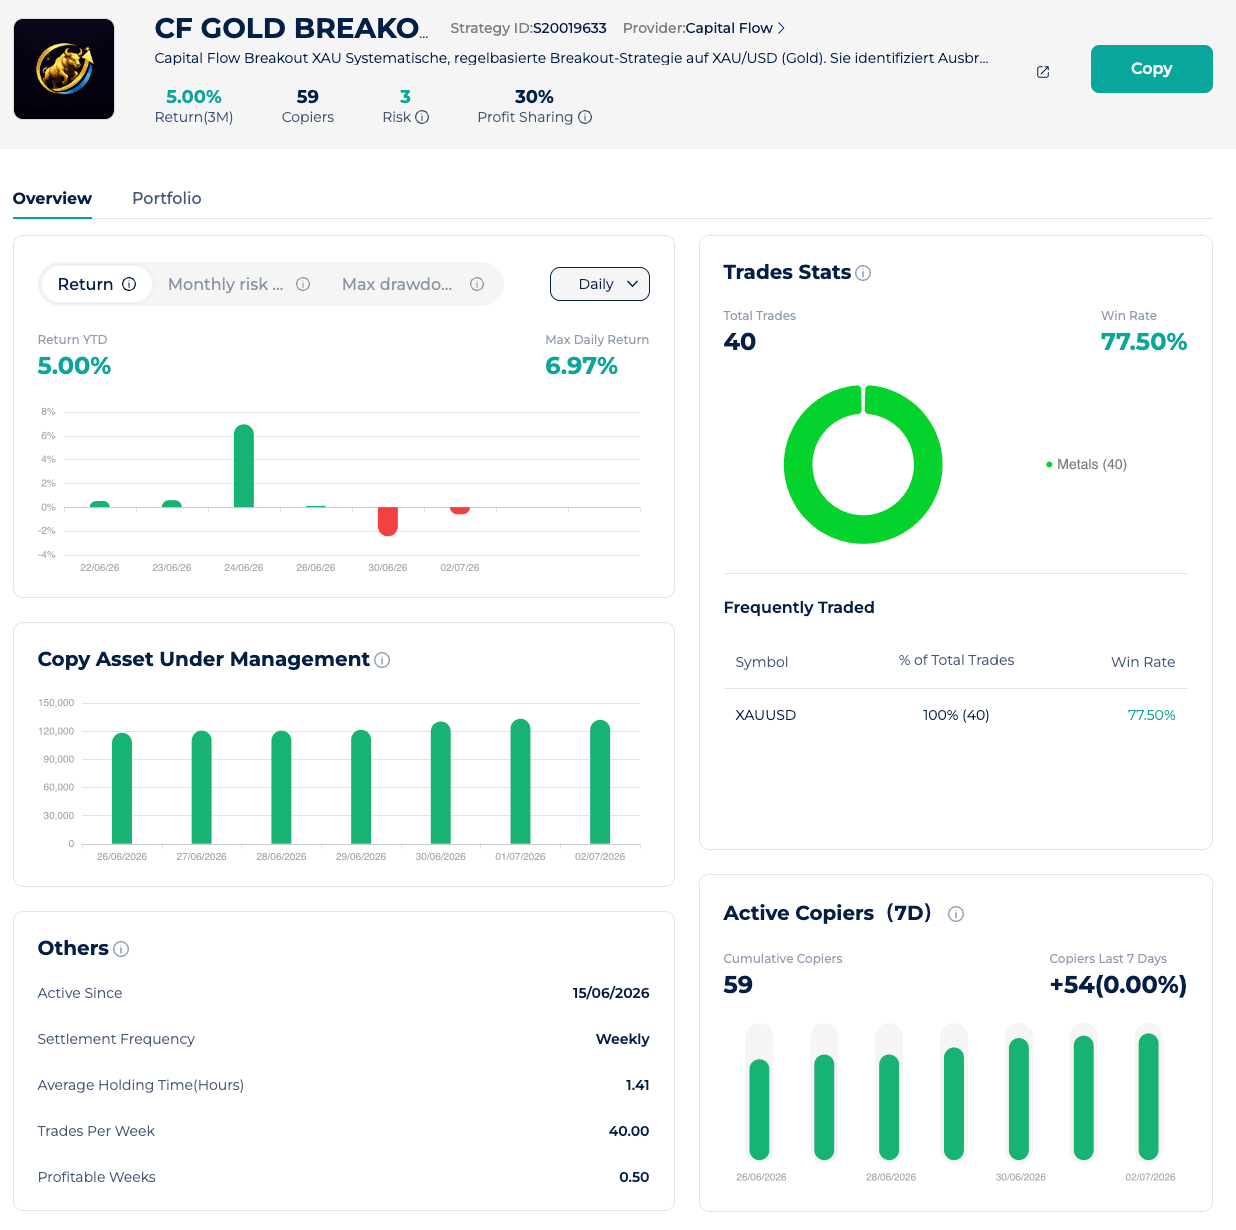Click the Copy strategy button
The image size is (1236, 1230).
pos(1151,69)
